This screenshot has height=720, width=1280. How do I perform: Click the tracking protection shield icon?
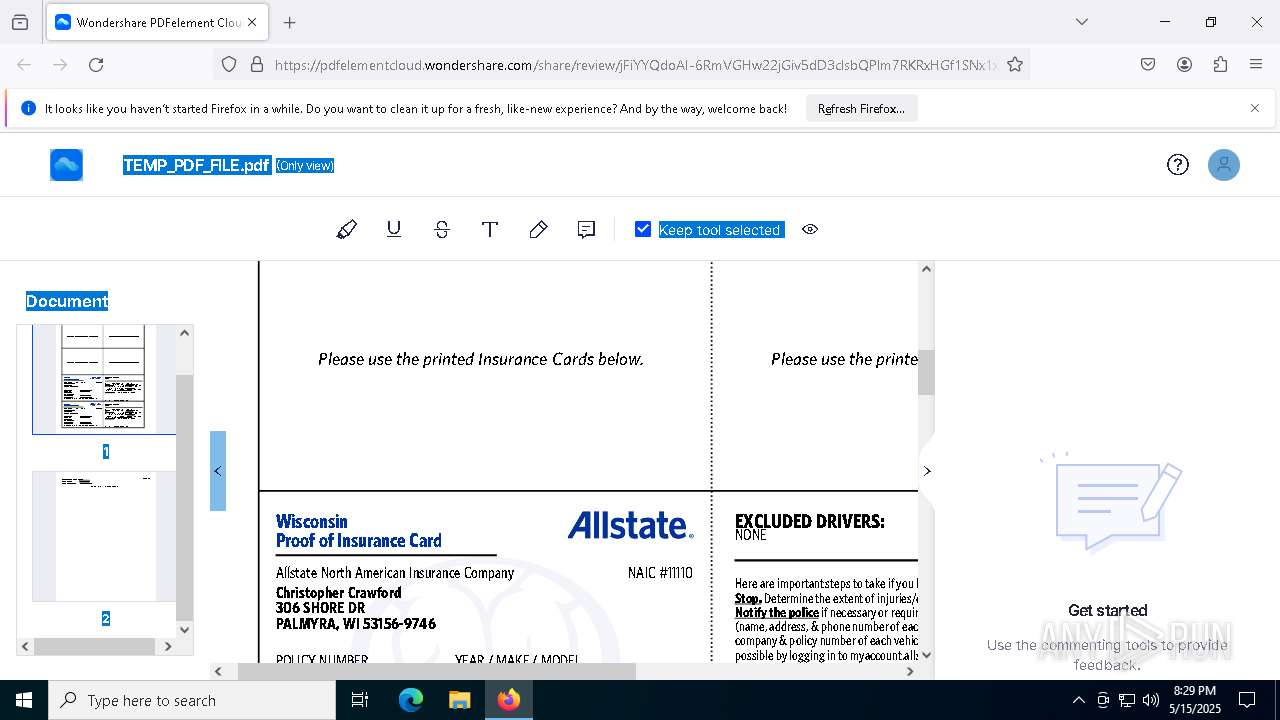[x=229, y=65]
